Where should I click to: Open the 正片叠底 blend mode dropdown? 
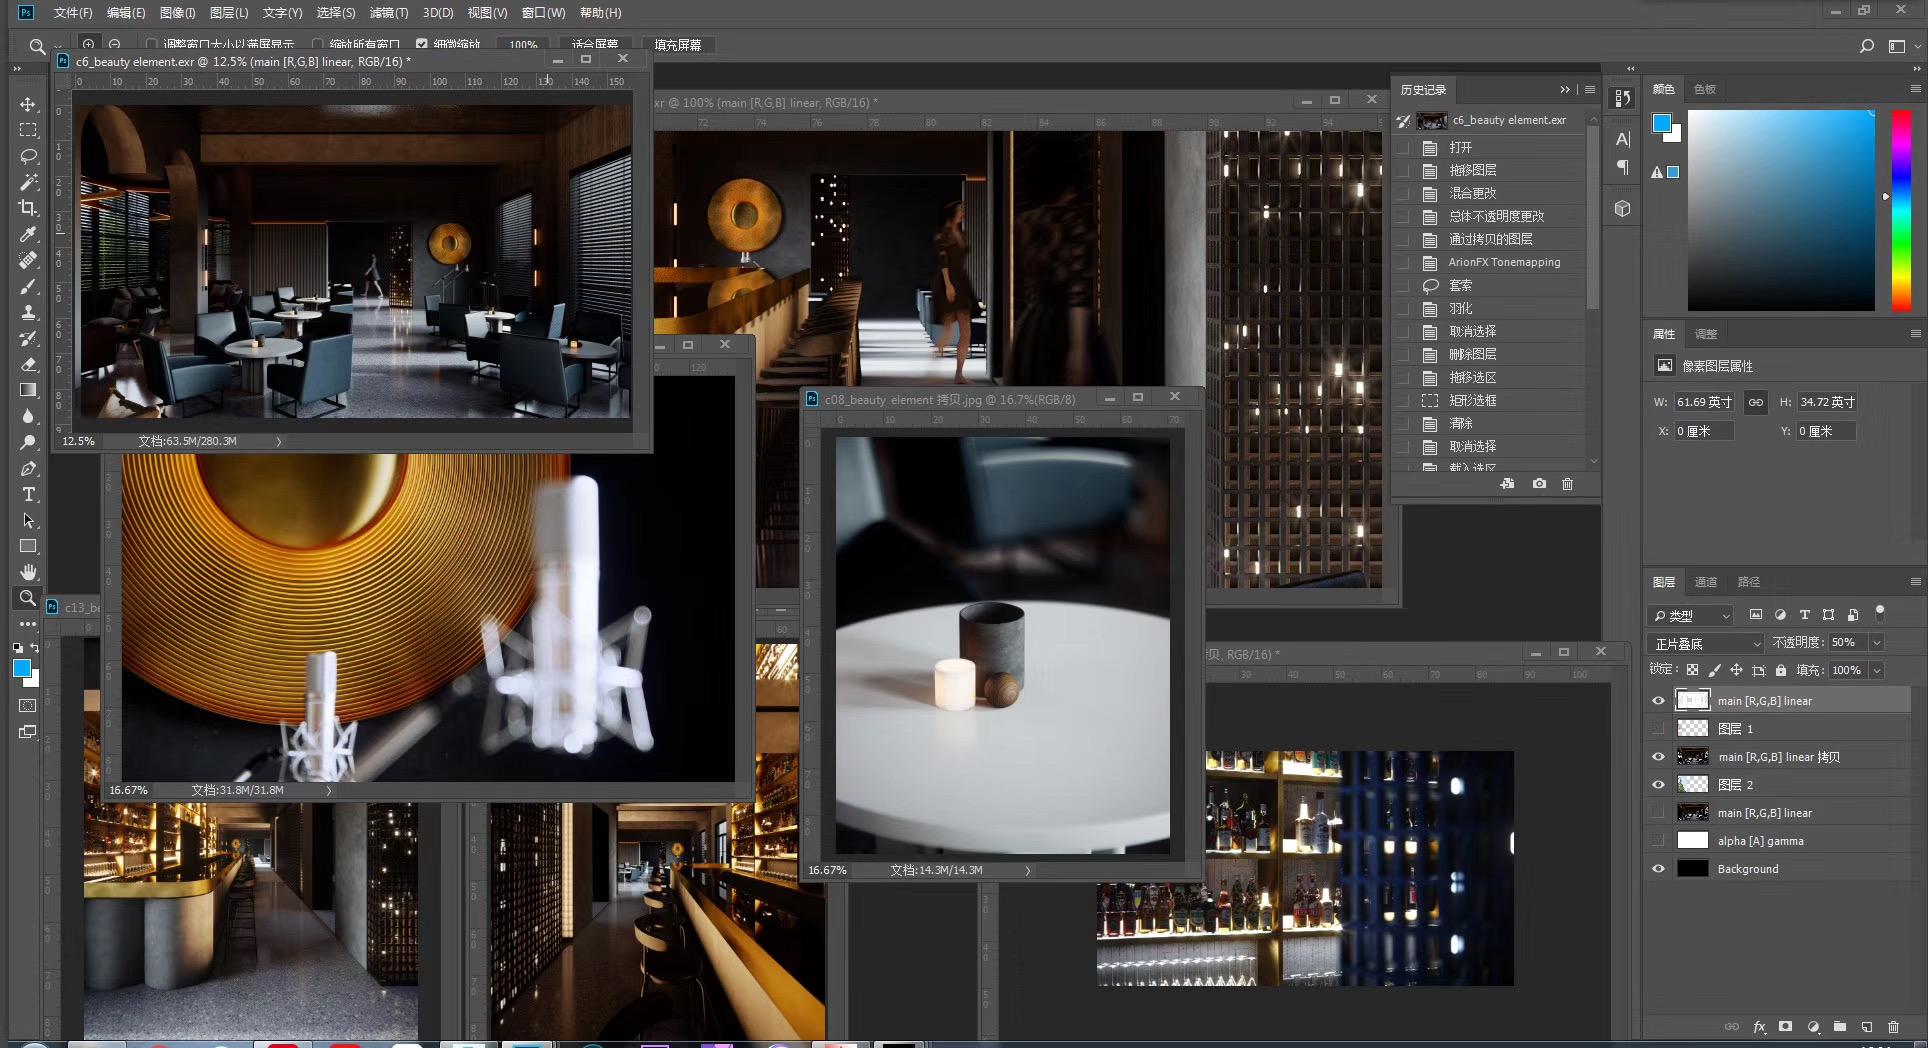click(x=1705, y=643)
